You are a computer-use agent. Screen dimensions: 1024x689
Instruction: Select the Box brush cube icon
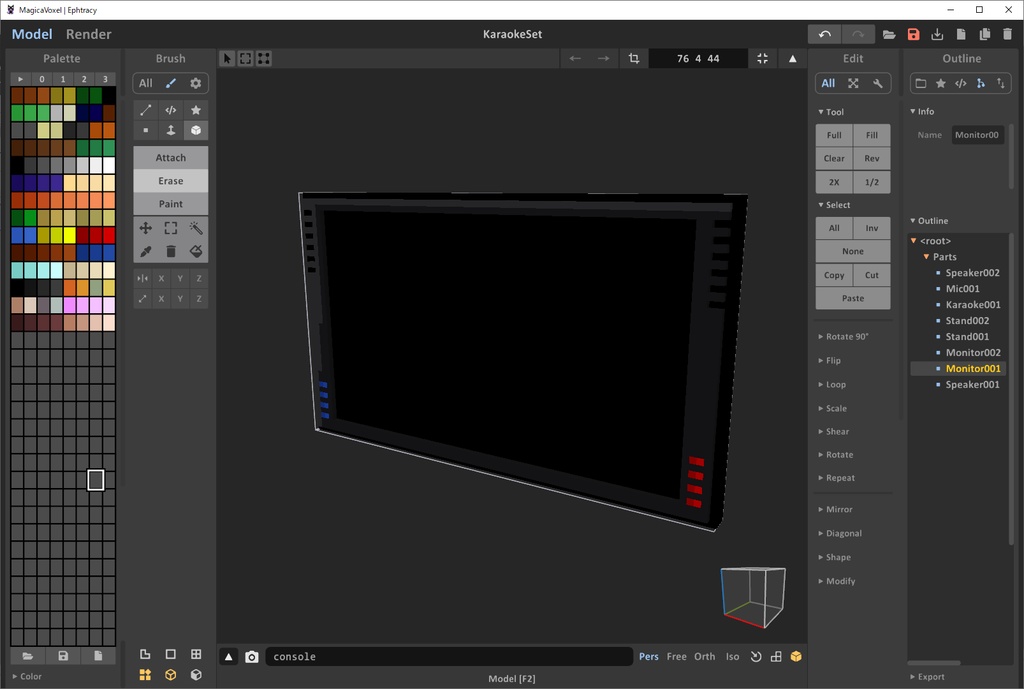tap(196, 130)
